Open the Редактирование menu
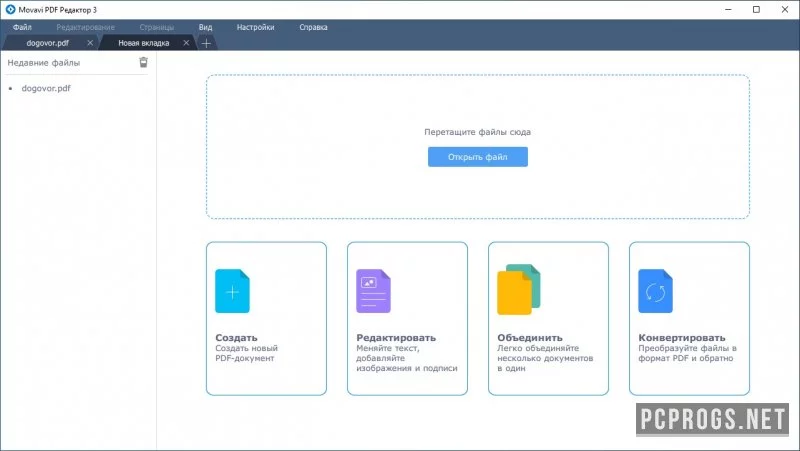This screenshot has width=800, height=451. (x=85, y=27)
